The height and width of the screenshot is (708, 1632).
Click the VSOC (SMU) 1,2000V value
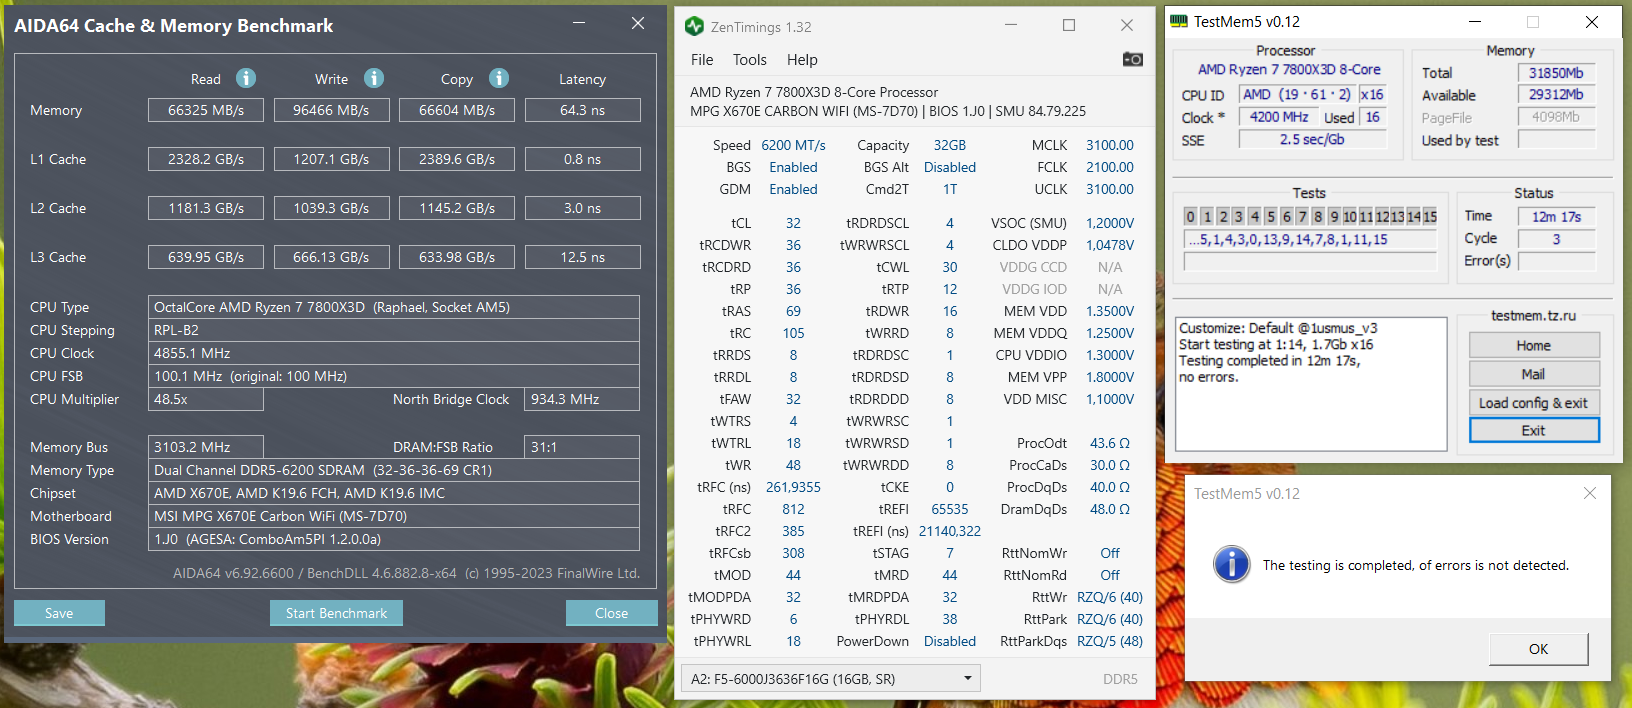pyautogui.click(x=1110, y=223)
